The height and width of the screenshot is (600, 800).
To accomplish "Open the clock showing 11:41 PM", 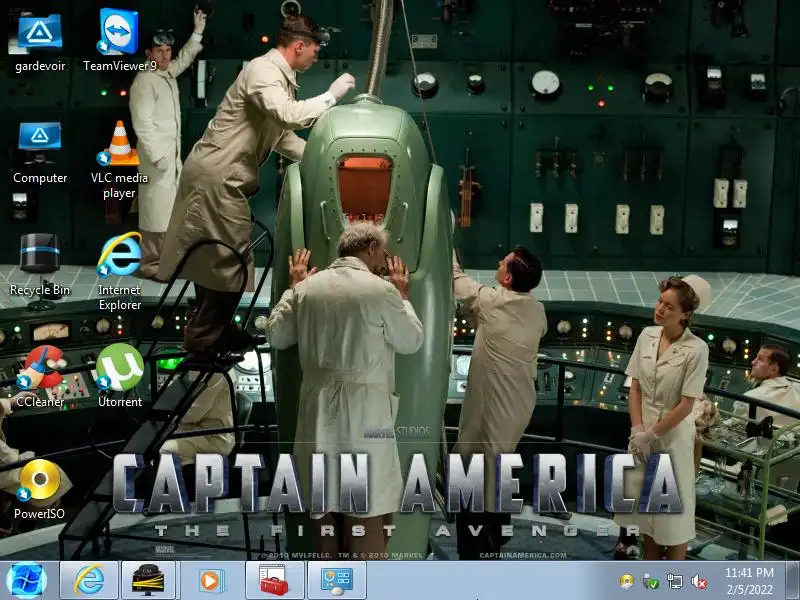I will [749, 581].
